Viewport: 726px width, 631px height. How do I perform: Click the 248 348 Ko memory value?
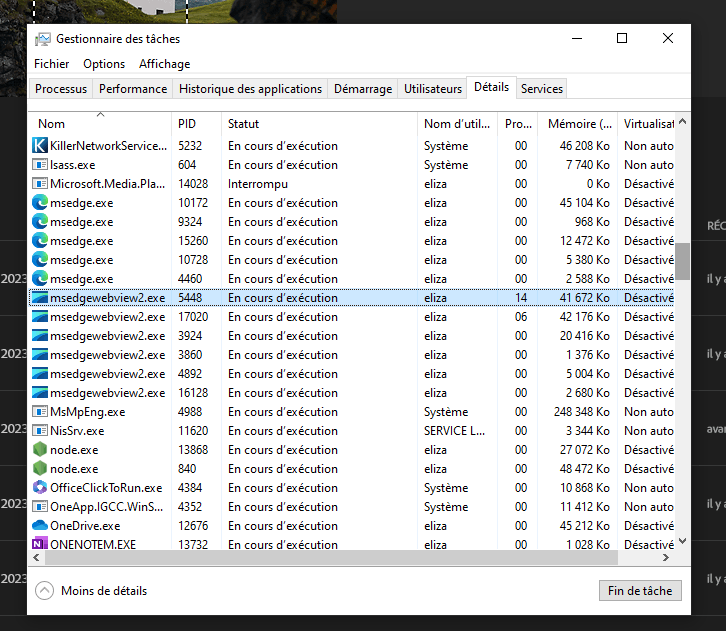(582, 412)
